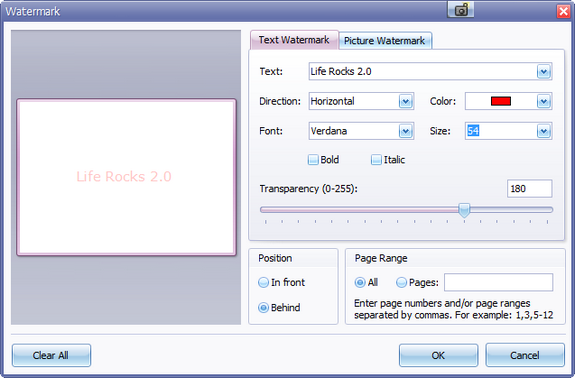
Task: Select the In front position option
Action: (x=263, y=282)
